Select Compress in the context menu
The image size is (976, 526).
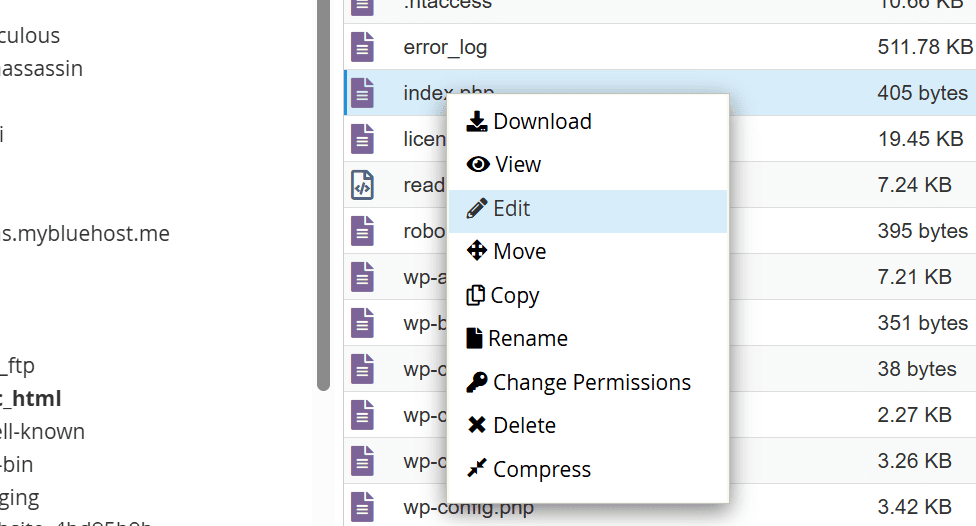(588, 469)
